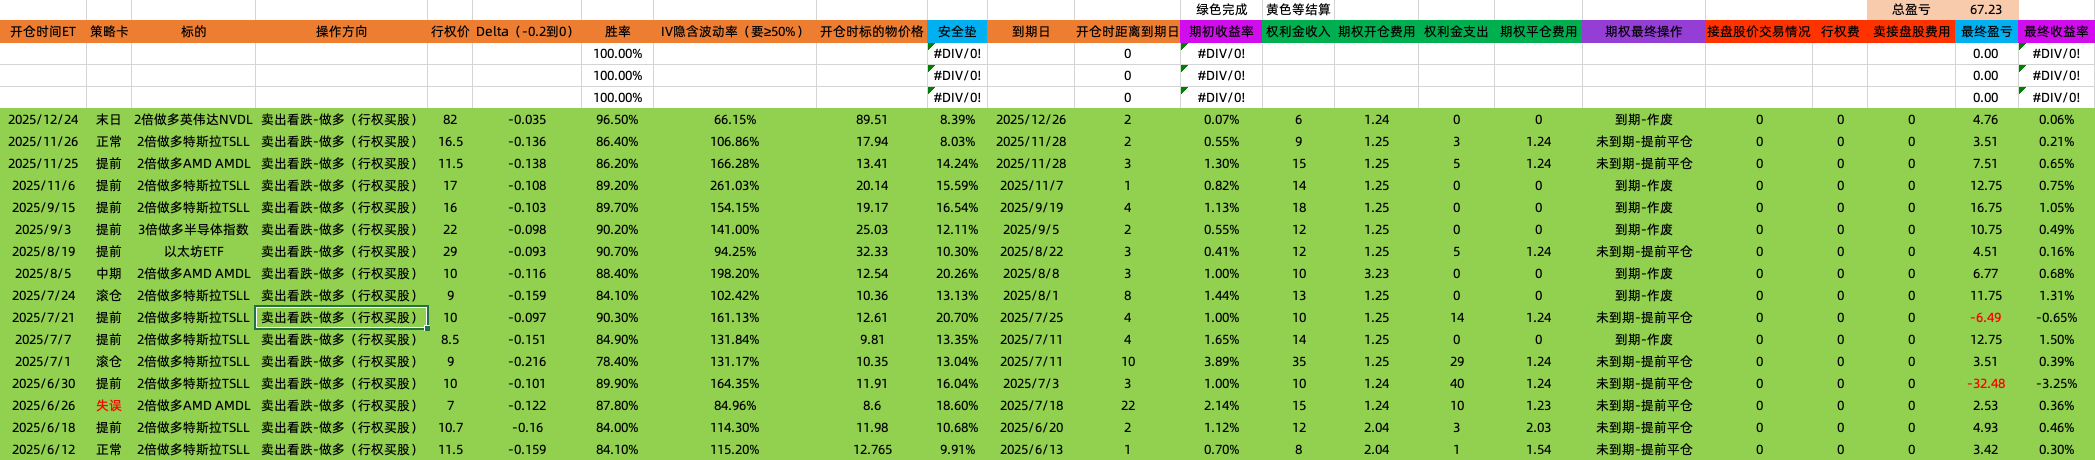Viewport: 2095px width, 460px height.
Task: Click the 总盈亏 label cell
Action: coord(1911,10)
